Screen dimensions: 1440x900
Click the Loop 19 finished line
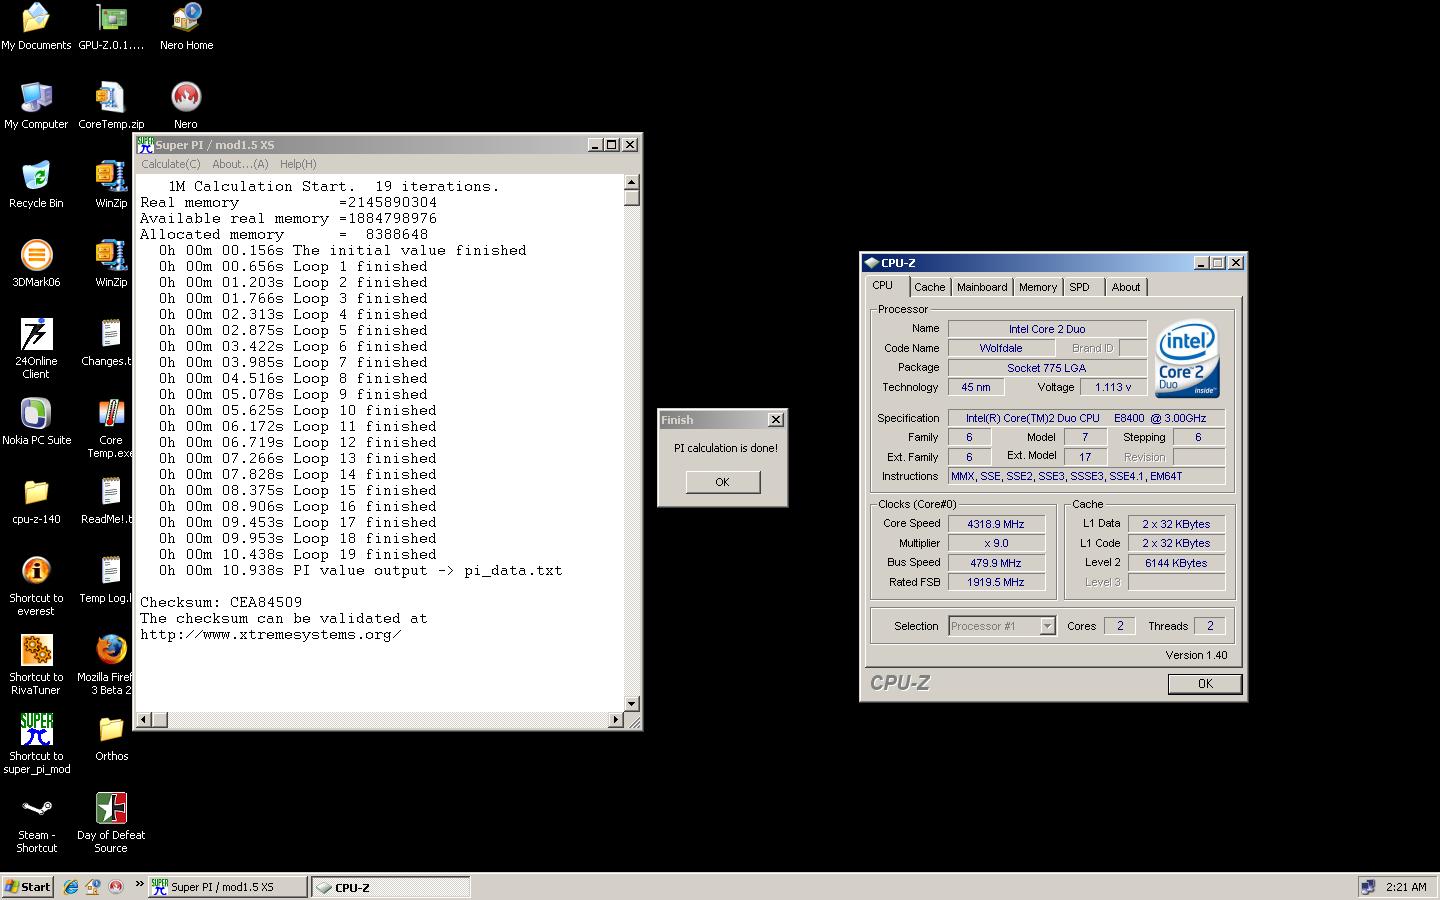point(298,555)
